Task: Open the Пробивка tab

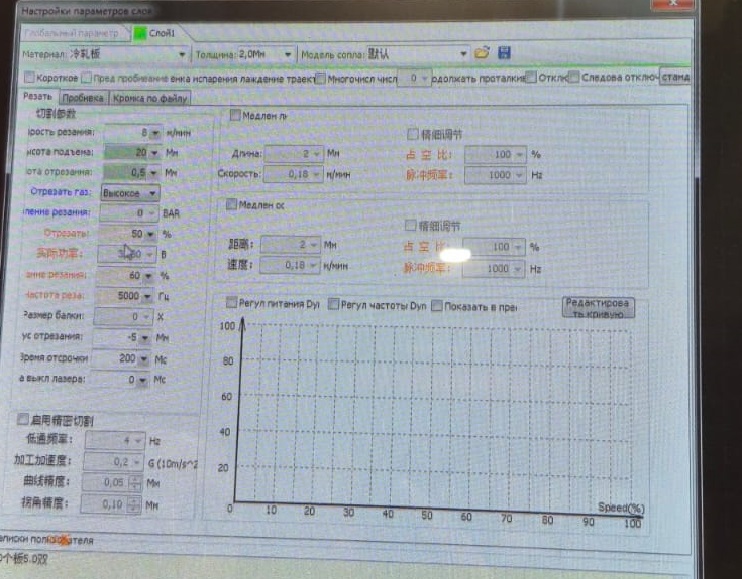Action: 83,98
